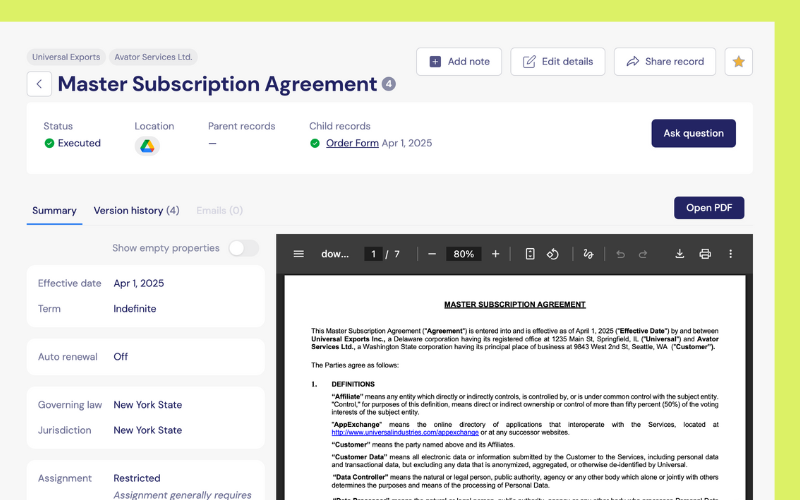The image size is (800, 500).
Task: Open the Order Form child record link
Action: point(352,143)
